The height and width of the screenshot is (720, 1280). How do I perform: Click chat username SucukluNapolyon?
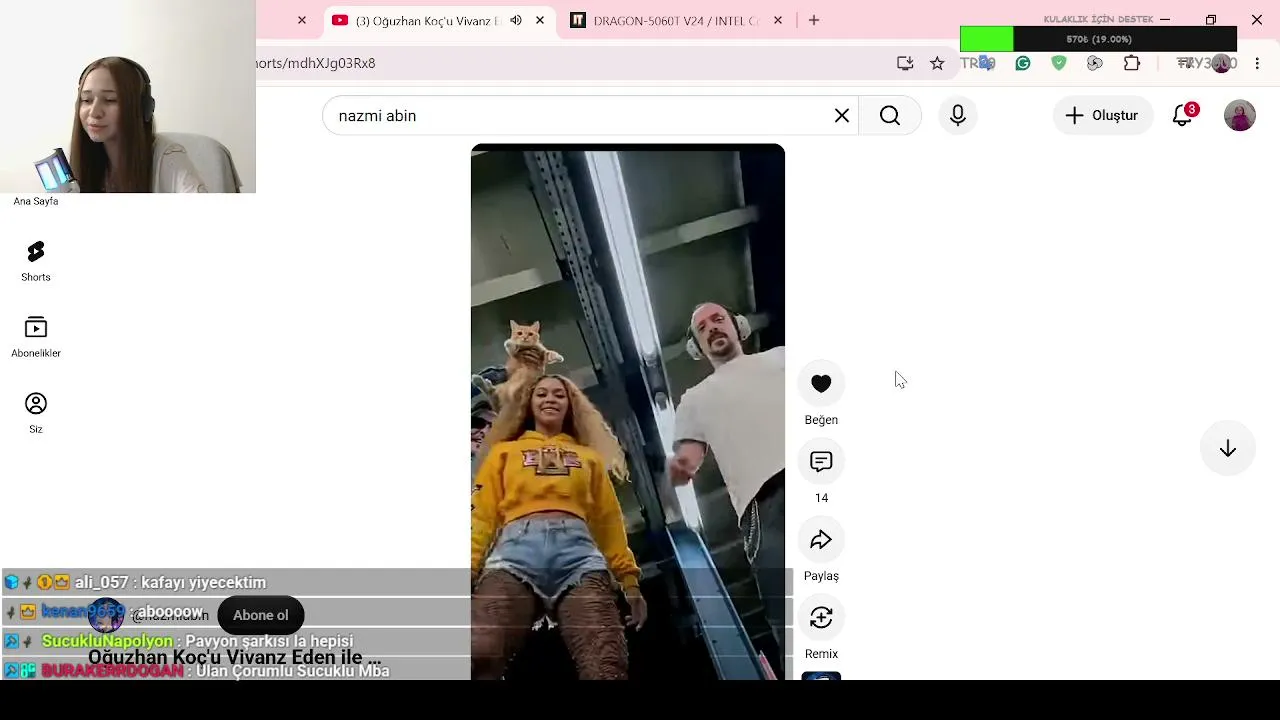click(x=107, y=641)
